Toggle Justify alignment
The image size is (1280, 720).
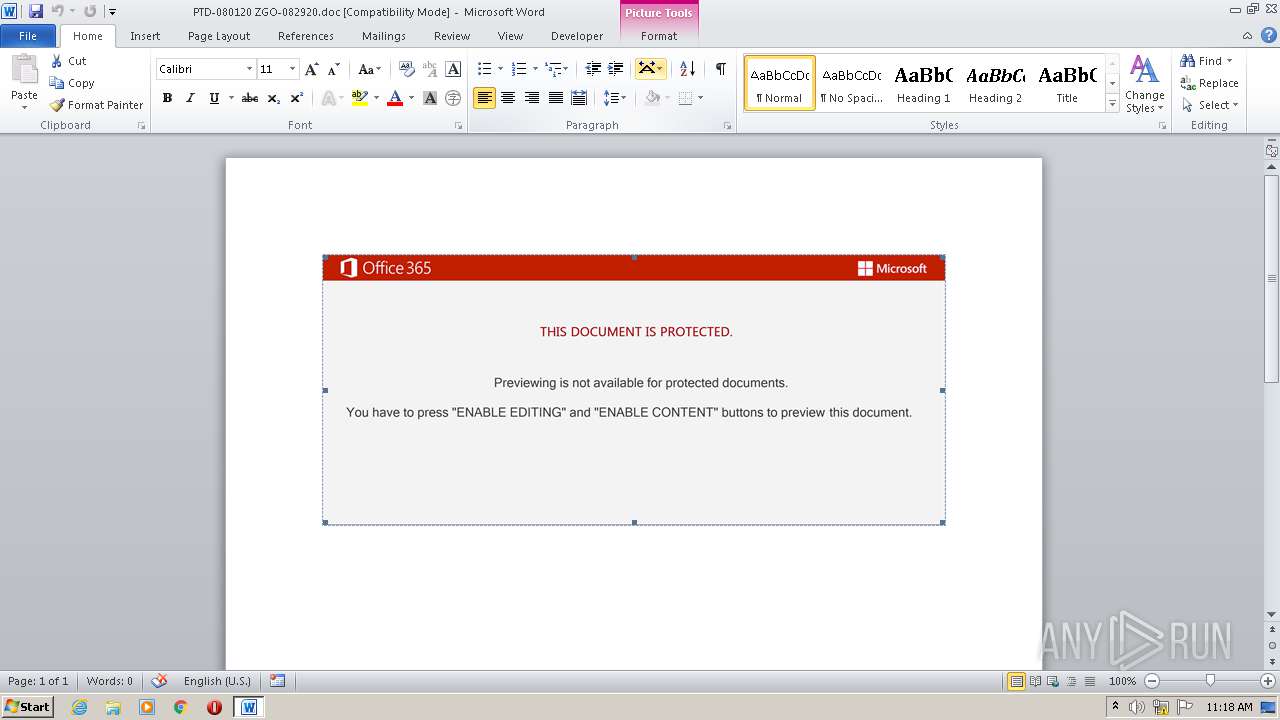coord(555,98)
